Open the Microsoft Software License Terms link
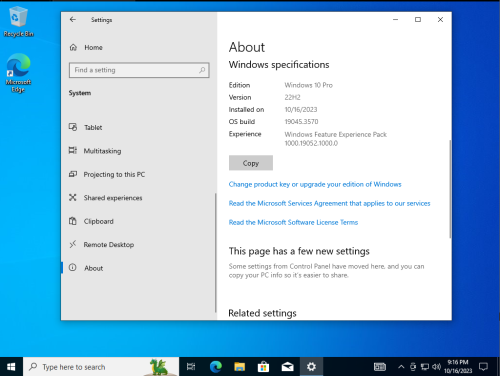 (x=293, y=222)
